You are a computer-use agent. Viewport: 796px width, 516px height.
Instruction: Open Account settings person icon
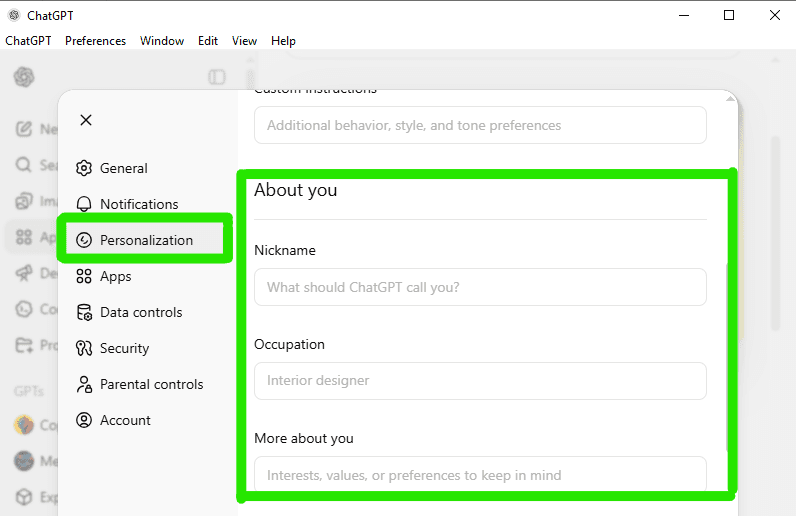(84, 420)
